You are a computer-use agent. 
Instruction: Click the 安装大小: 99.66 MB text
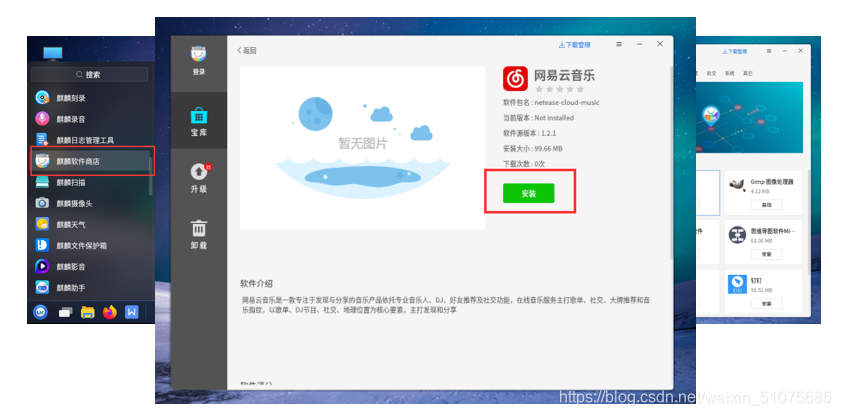[x=532, y=148]
